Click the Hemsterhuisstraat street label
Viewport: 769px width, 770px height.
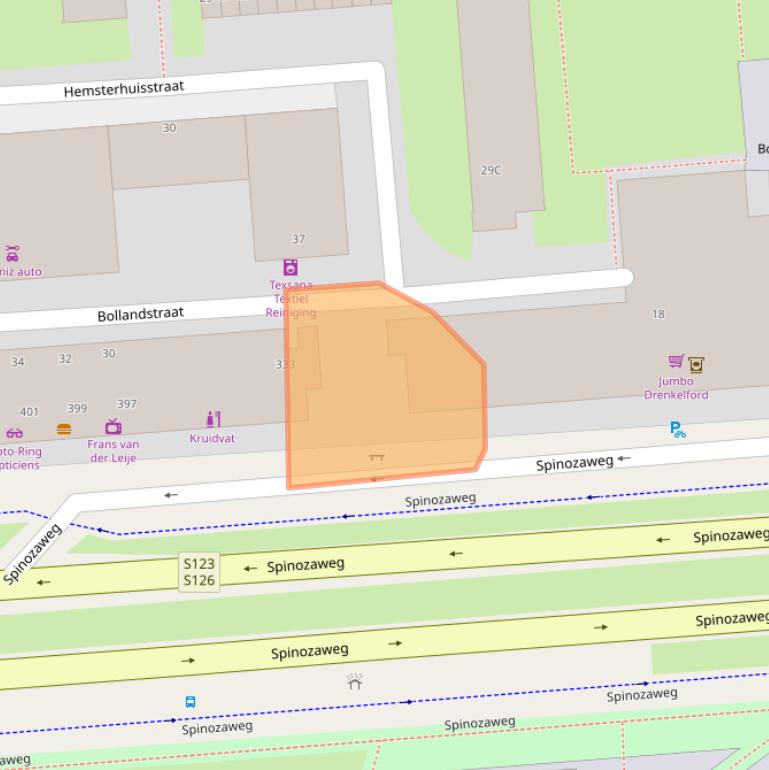124,90
